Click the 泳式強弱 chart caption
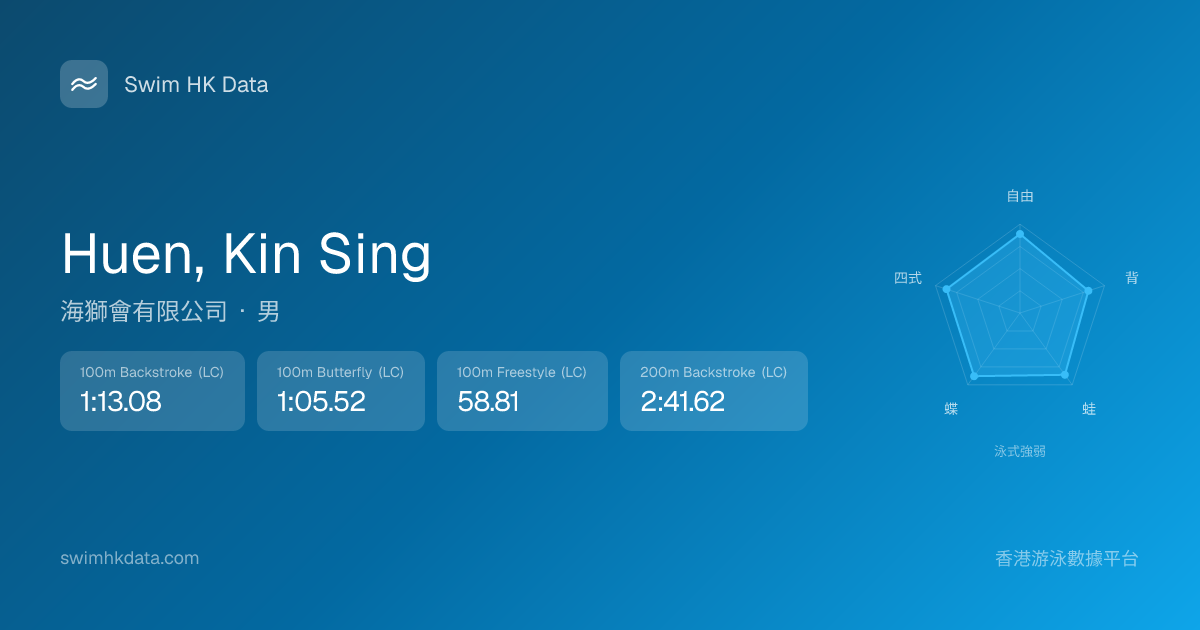 1020,451
